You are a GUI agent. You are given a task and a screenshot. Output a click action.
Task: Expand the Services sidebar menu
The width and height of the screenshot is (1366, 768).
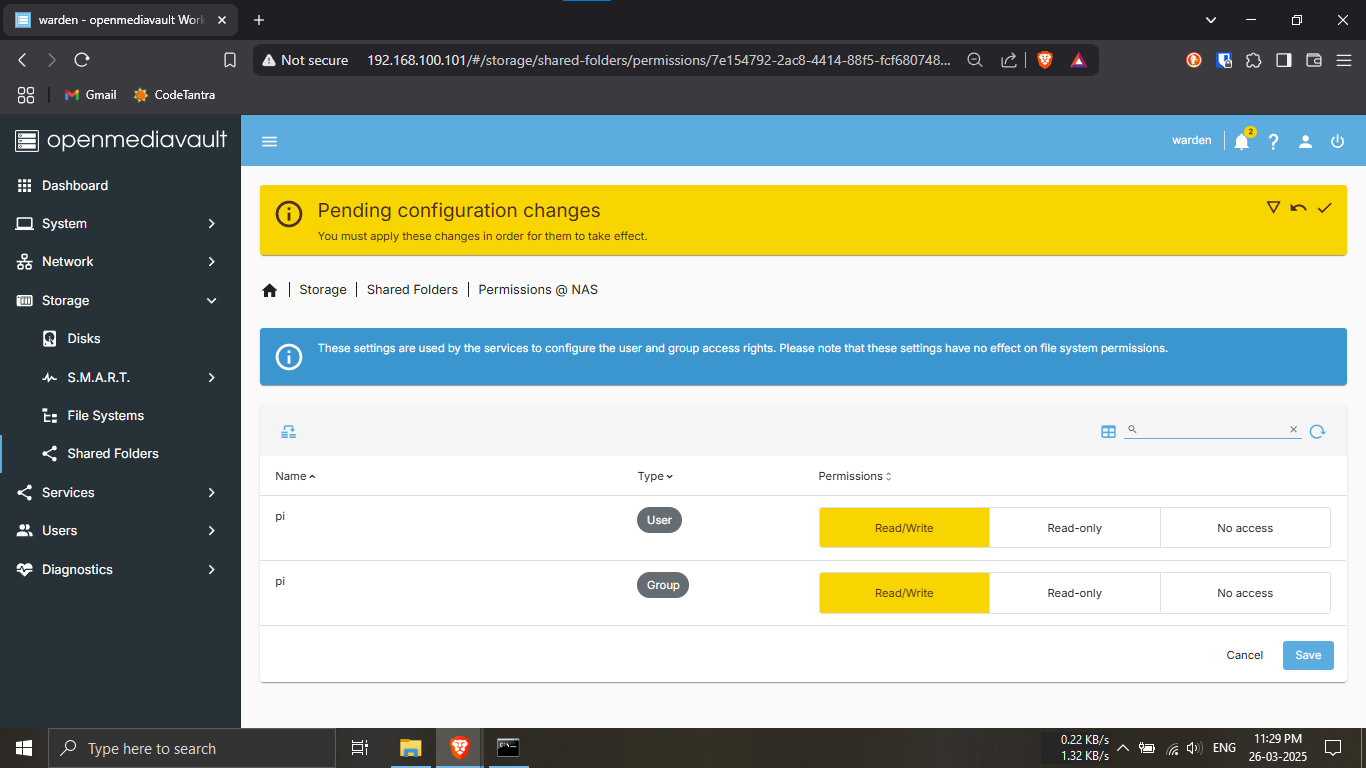tap(120, 493)
